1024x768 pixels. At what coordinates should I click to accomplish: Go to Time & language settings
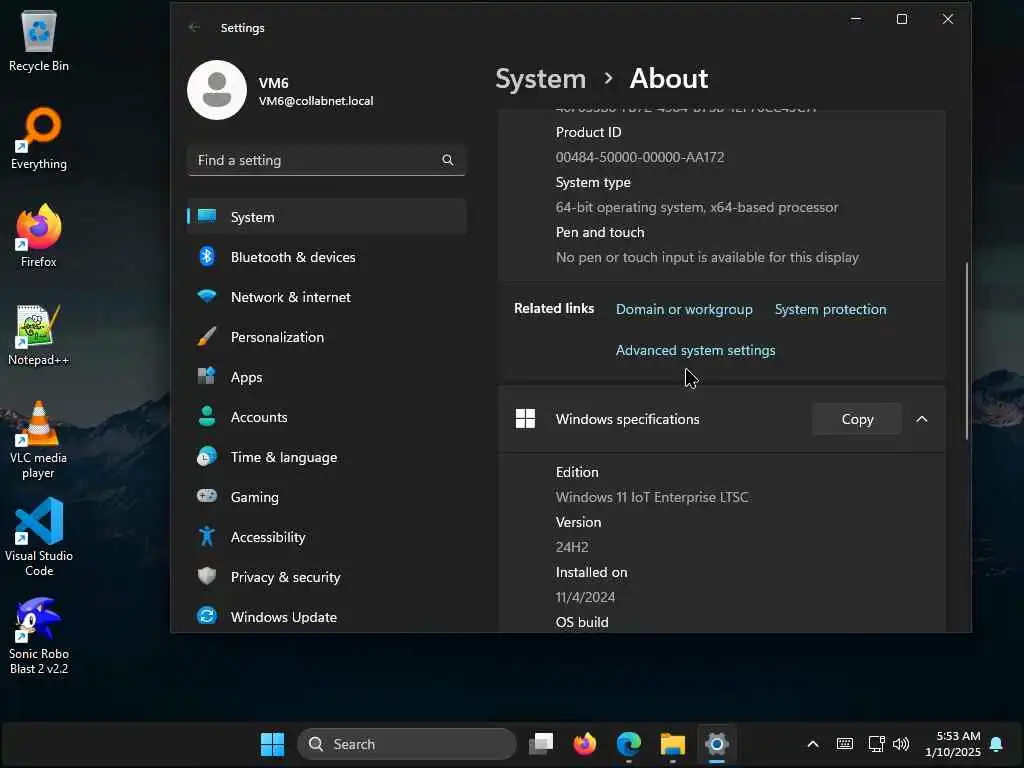point(327,457)
